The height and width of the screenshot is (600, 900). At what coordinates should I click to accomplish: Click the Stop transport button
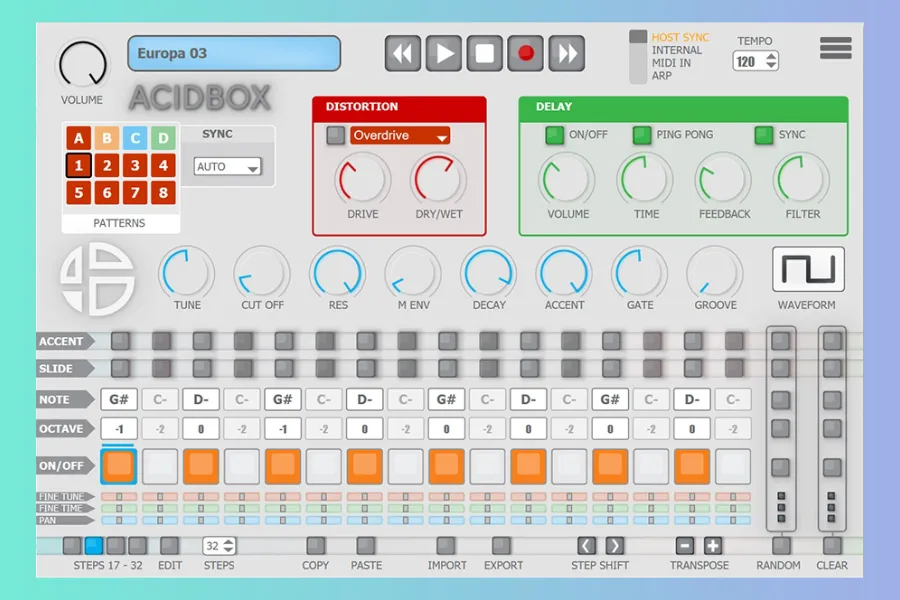[x=485, y=53]
